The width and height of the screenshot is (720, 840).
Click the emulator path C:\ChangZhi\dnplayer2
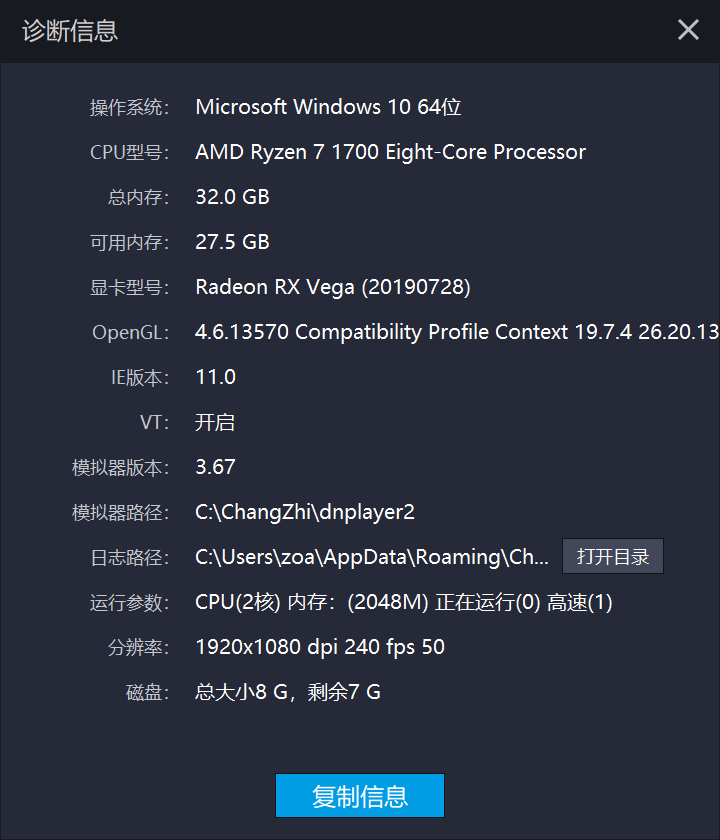coord(305,512)
